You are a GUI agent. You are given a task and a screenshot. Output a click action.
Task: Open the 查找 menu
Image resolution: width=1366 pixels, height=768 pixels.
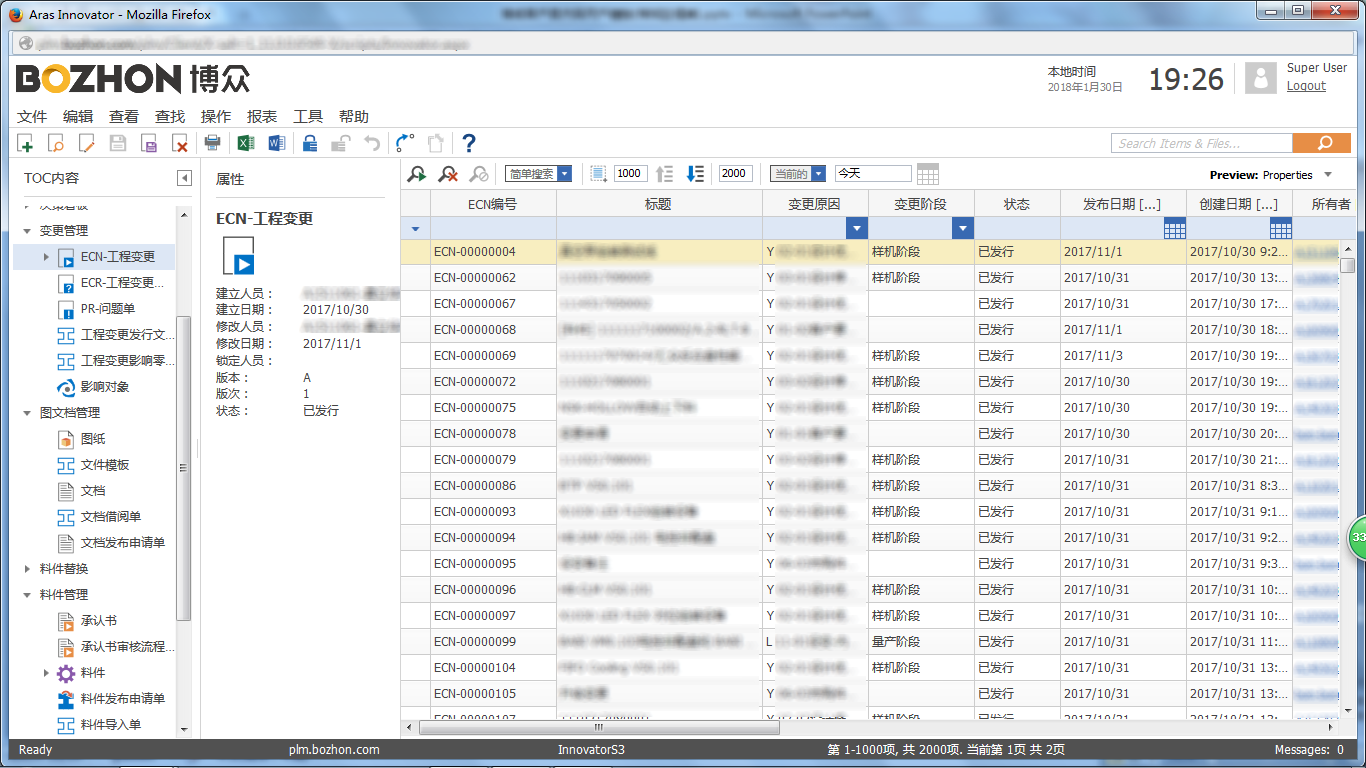[170, 117]
